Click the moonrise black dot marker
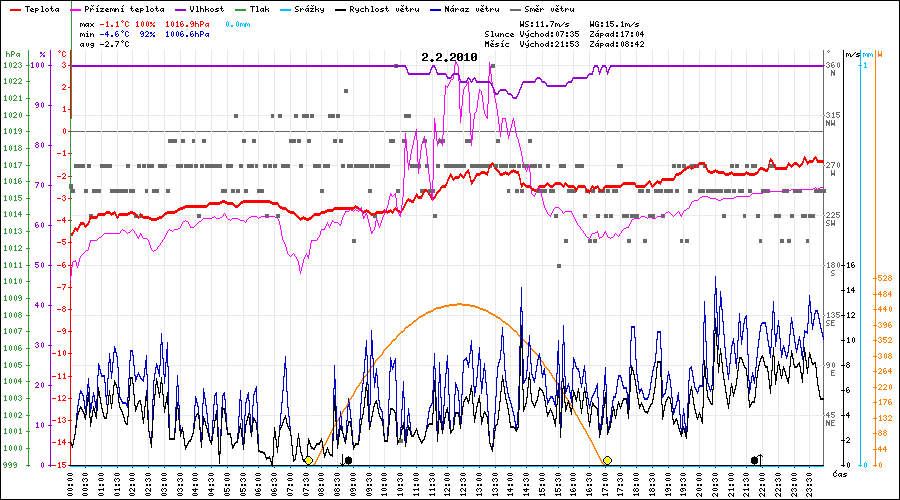Screen dimensions: 900x500 coord(755,460)
